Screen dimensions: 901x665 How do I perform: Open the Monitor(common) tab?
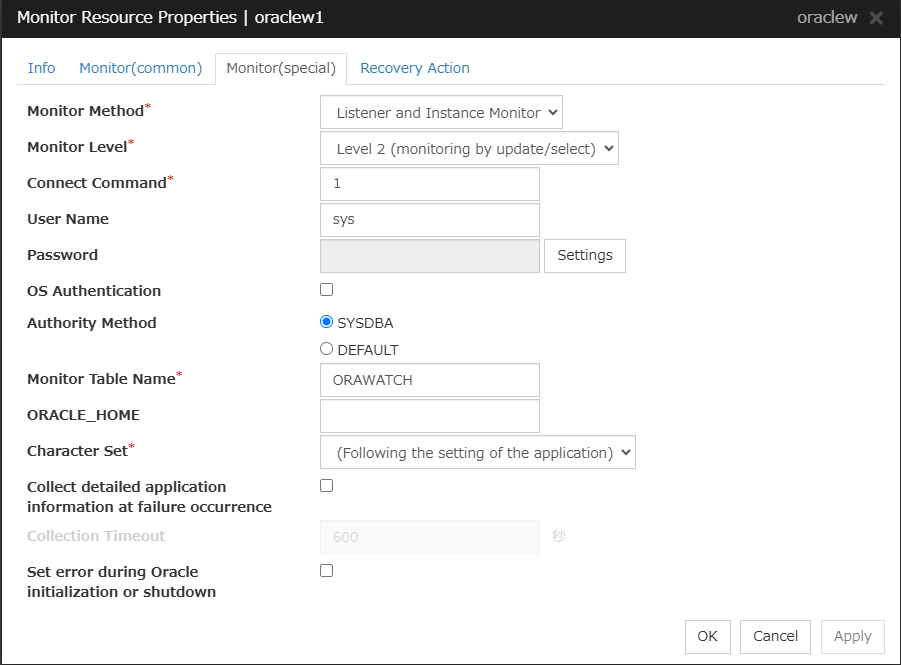141,68
